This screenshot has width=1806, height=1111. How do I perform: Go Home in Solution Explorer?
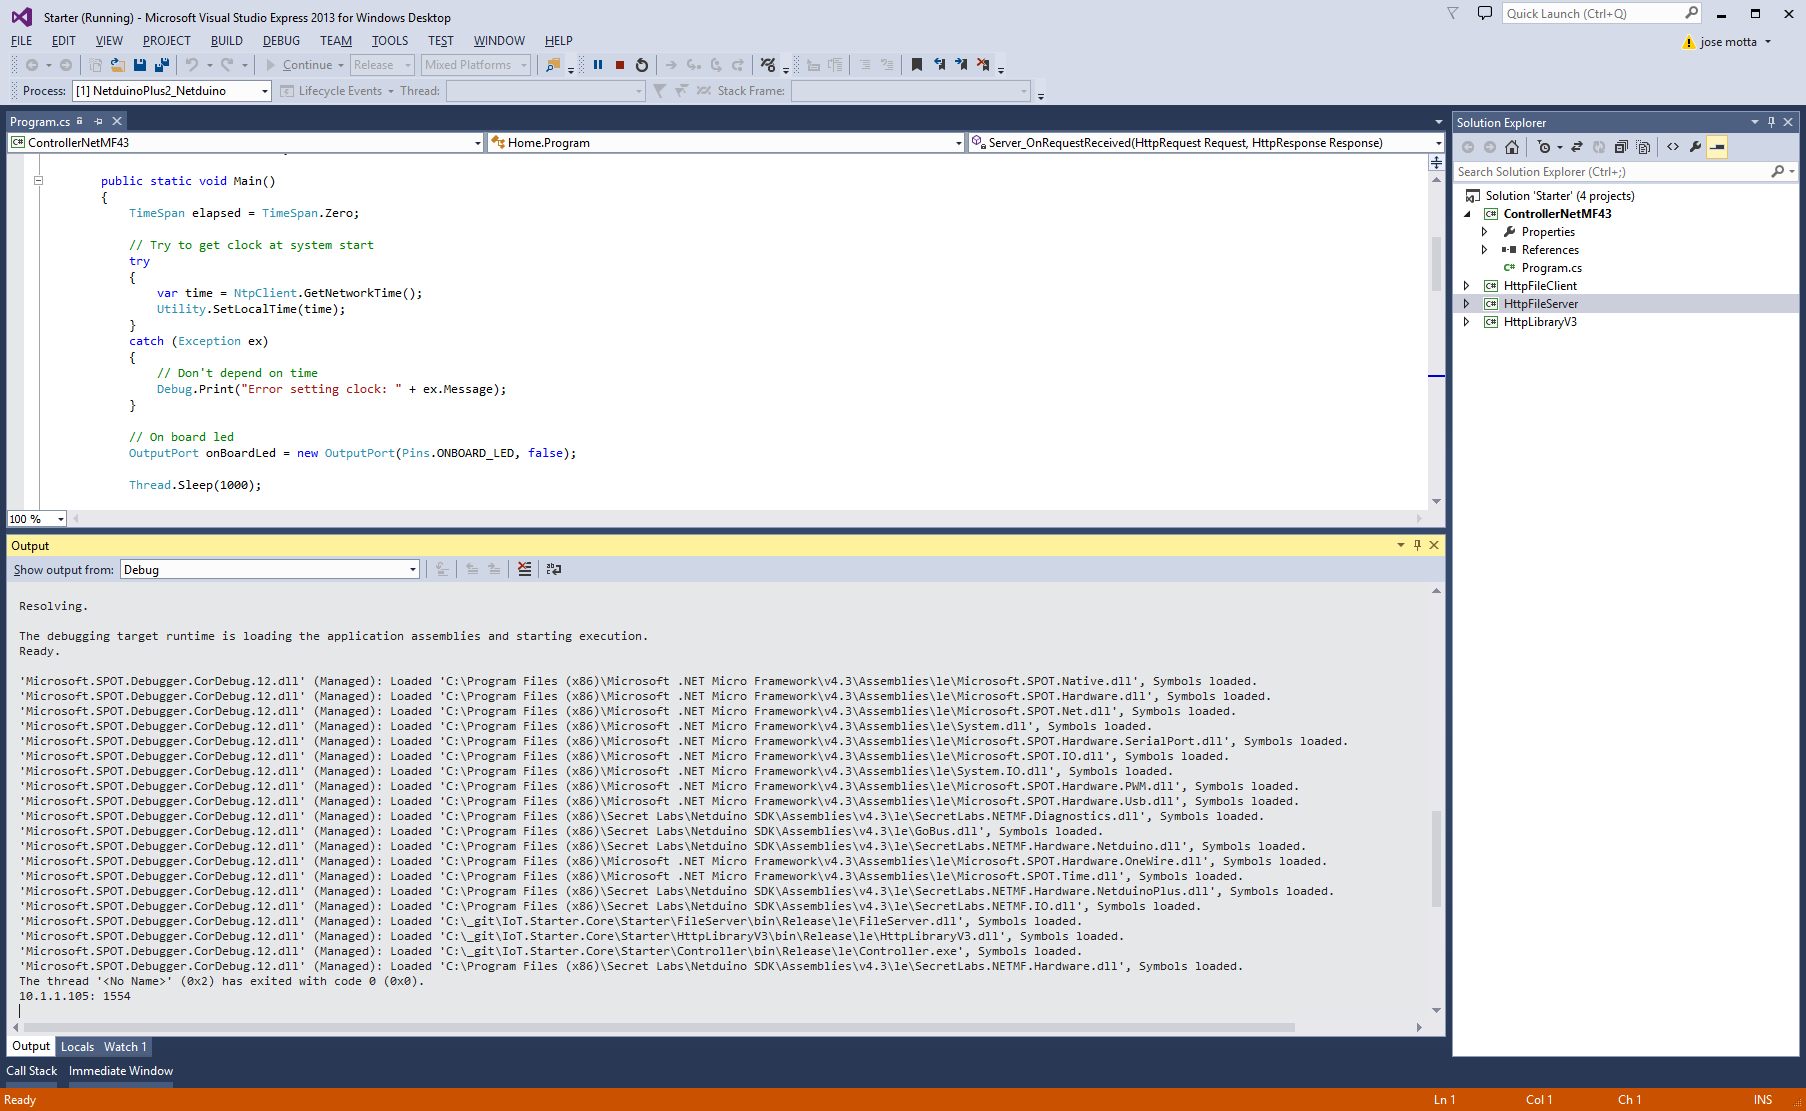(1512, 147)
